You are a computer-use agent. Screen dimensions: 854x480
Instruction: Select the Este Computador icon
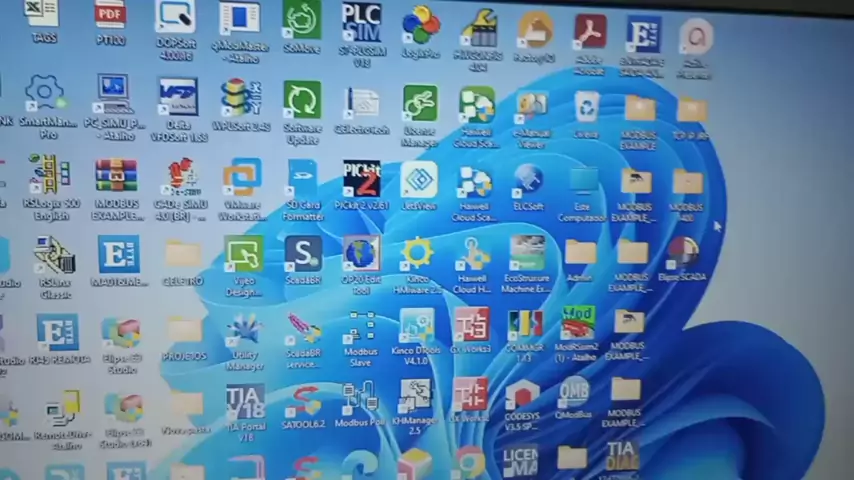tap(582, 185)
